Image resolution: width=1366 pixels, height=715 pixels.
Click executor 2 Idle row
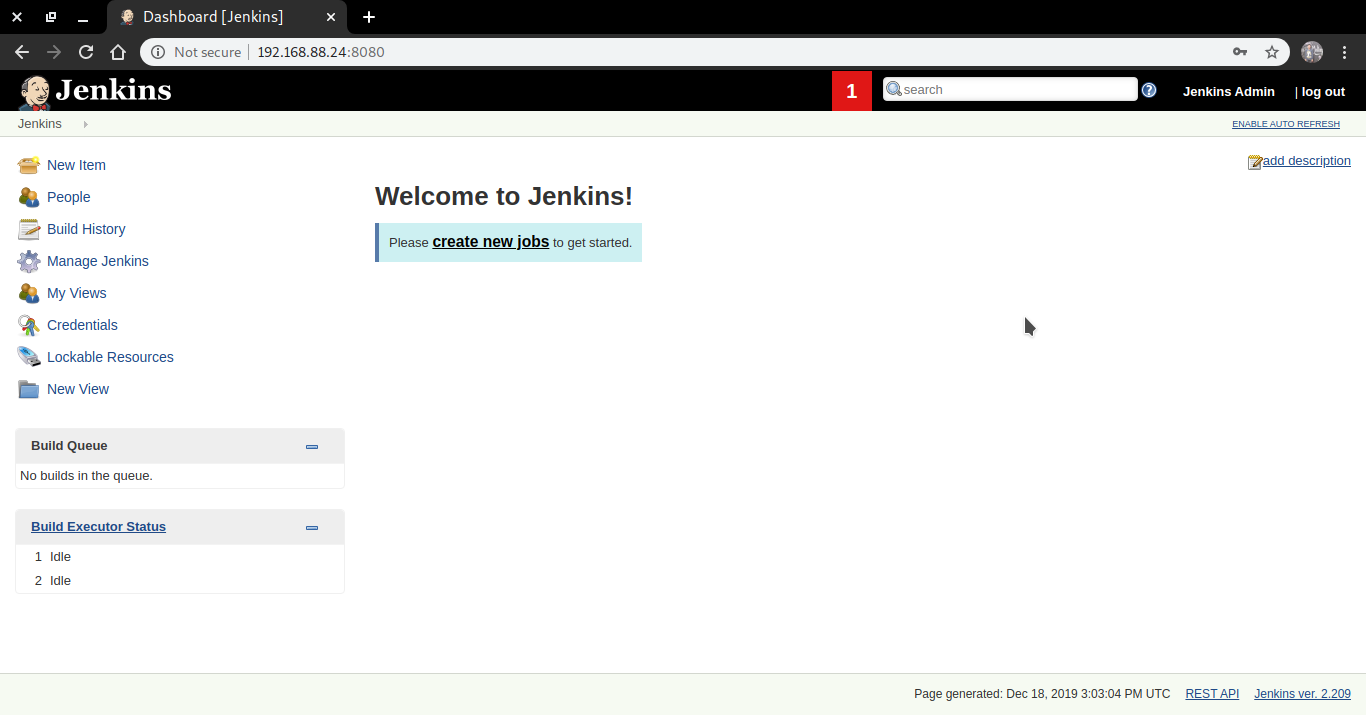(x=180, y=581)
